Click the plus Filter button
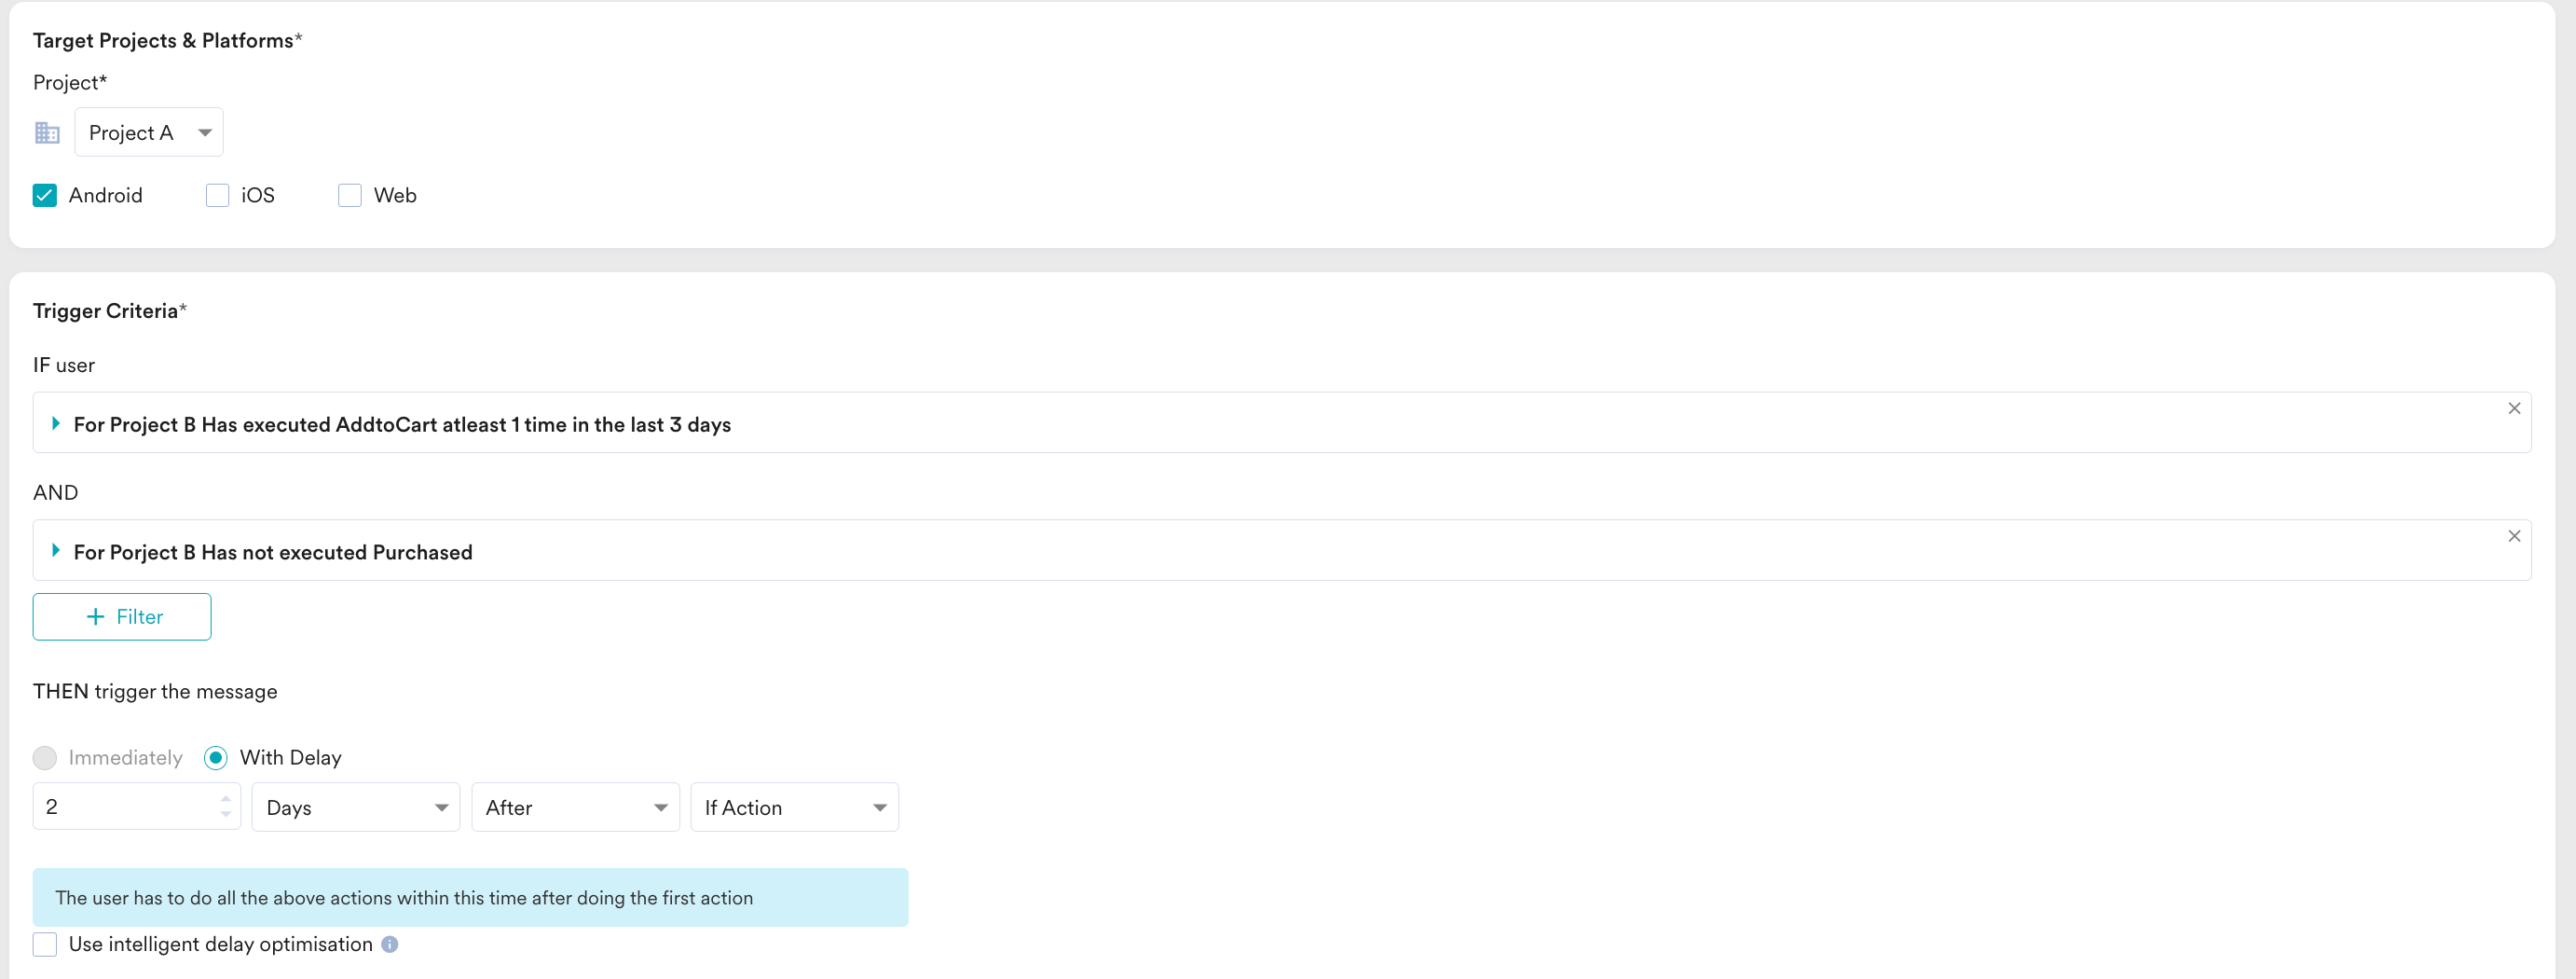Screen dimensions: 2576x979 tap(122, 616)
